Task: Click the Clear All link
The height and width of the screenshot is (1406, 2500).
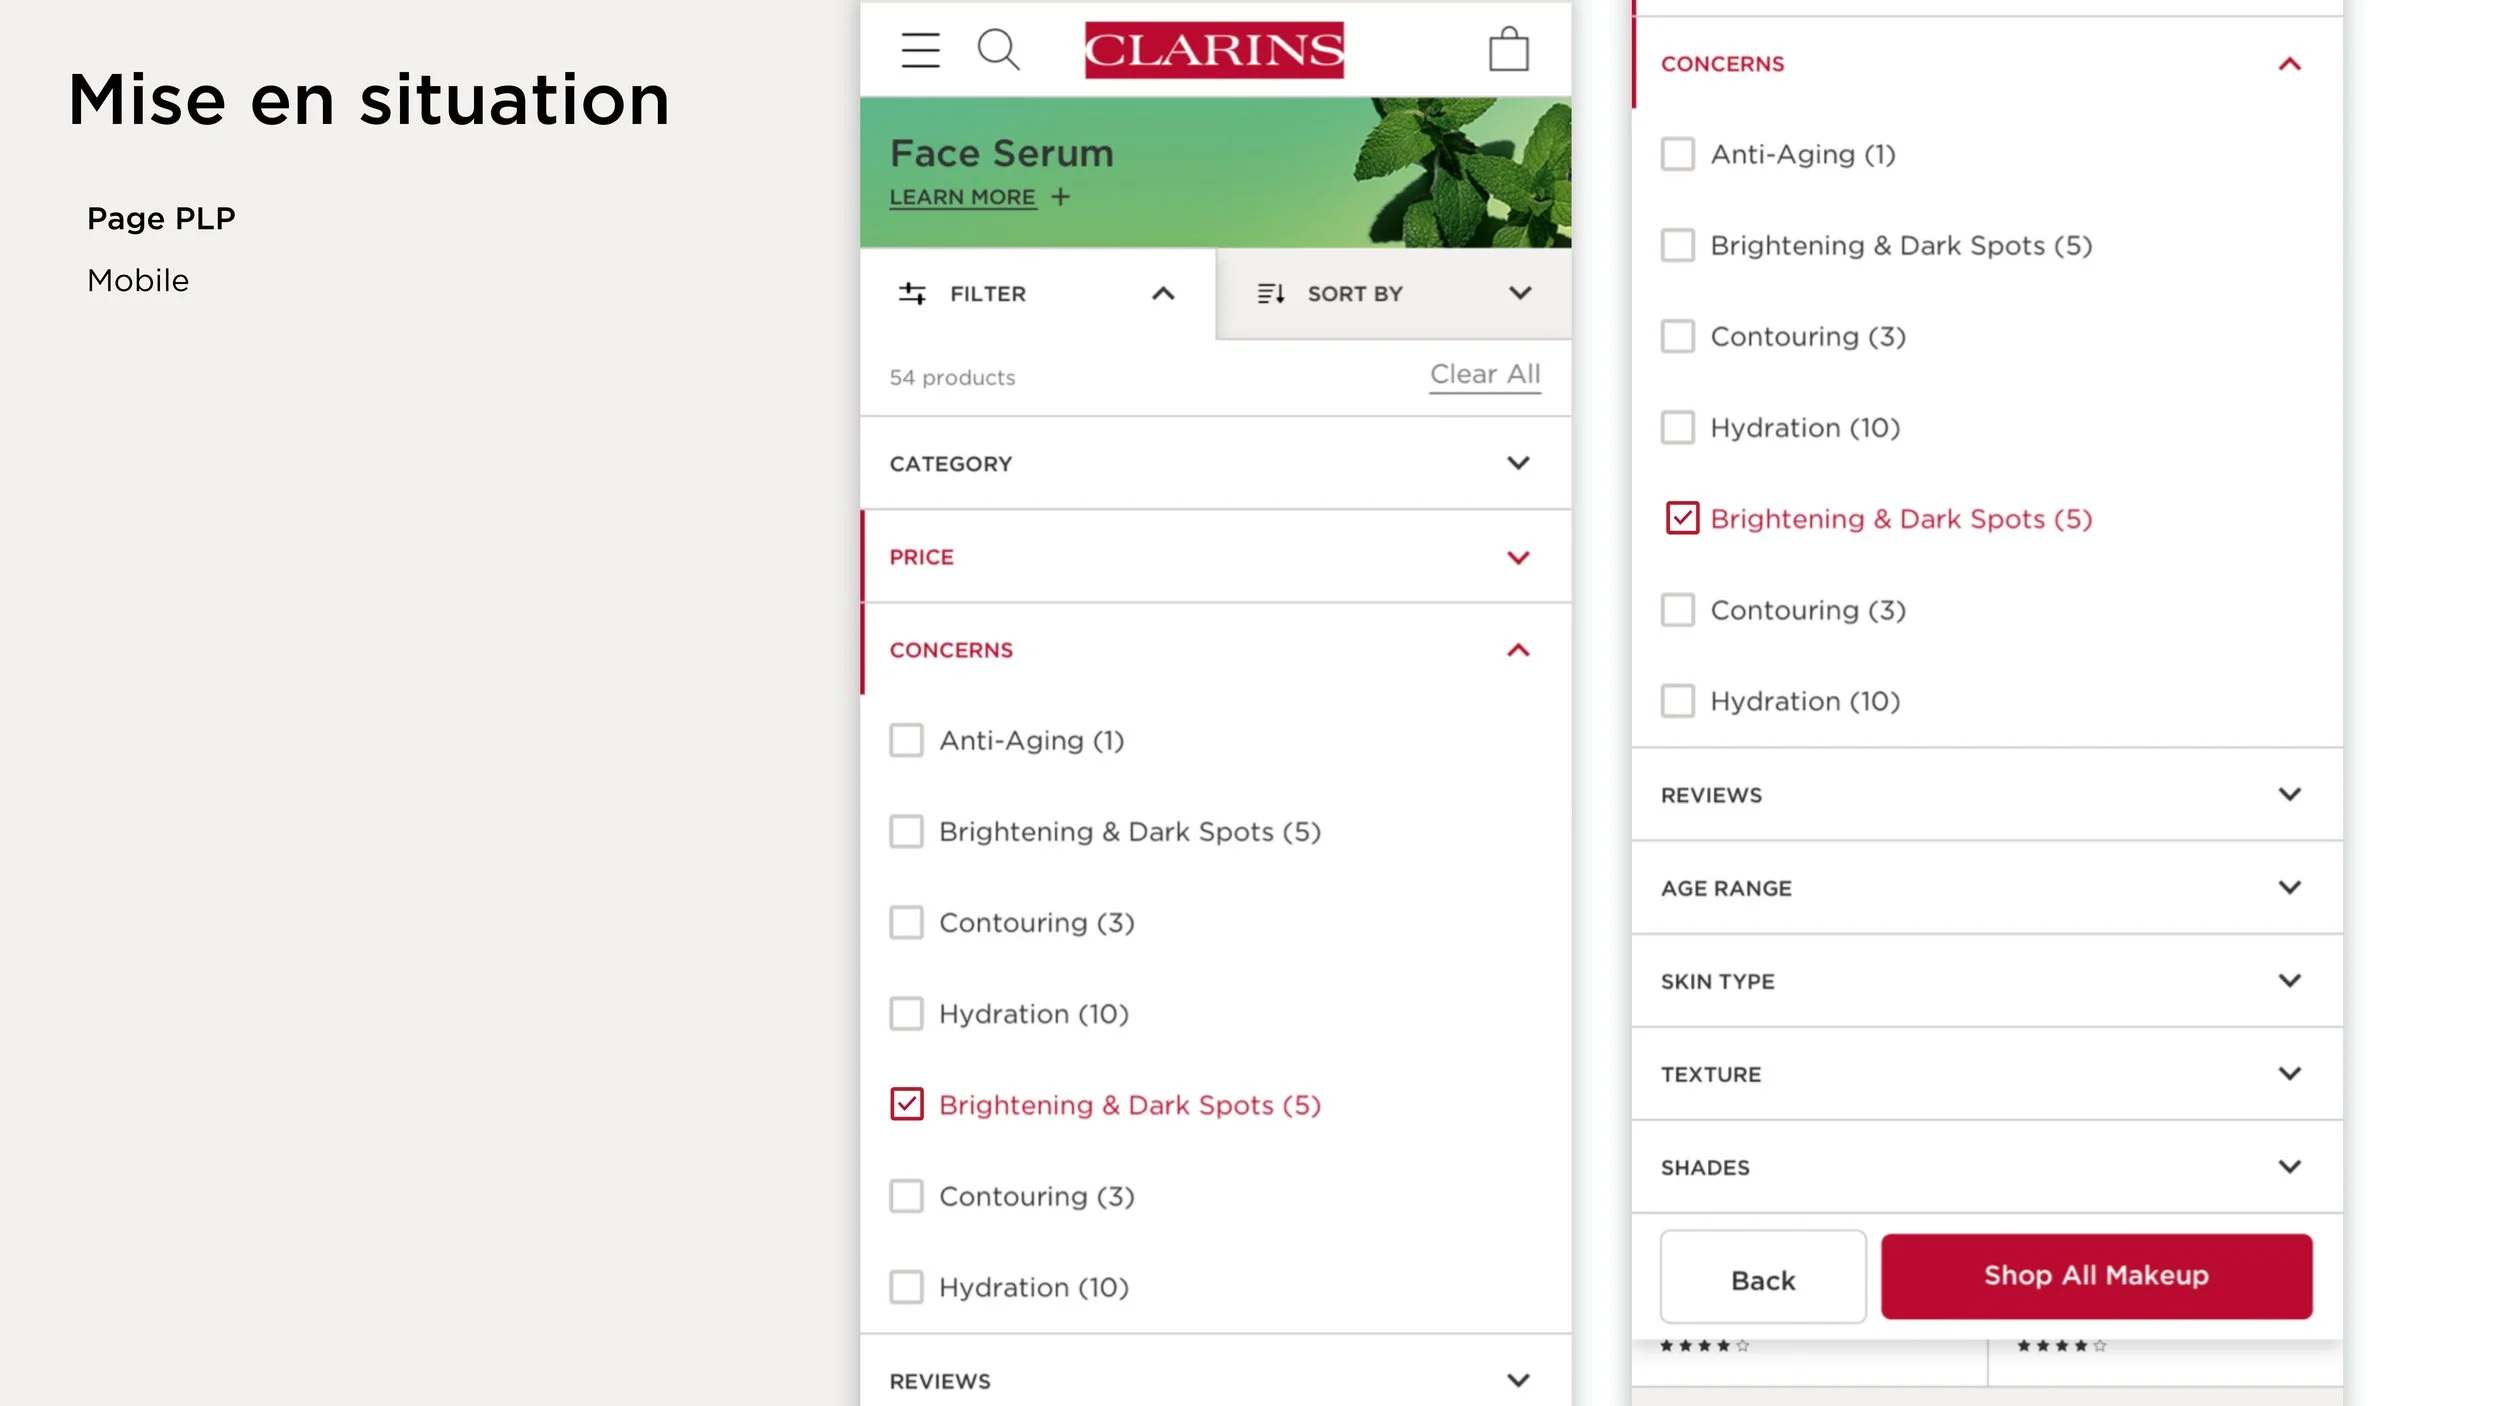Action: [x=1484, y=375]
